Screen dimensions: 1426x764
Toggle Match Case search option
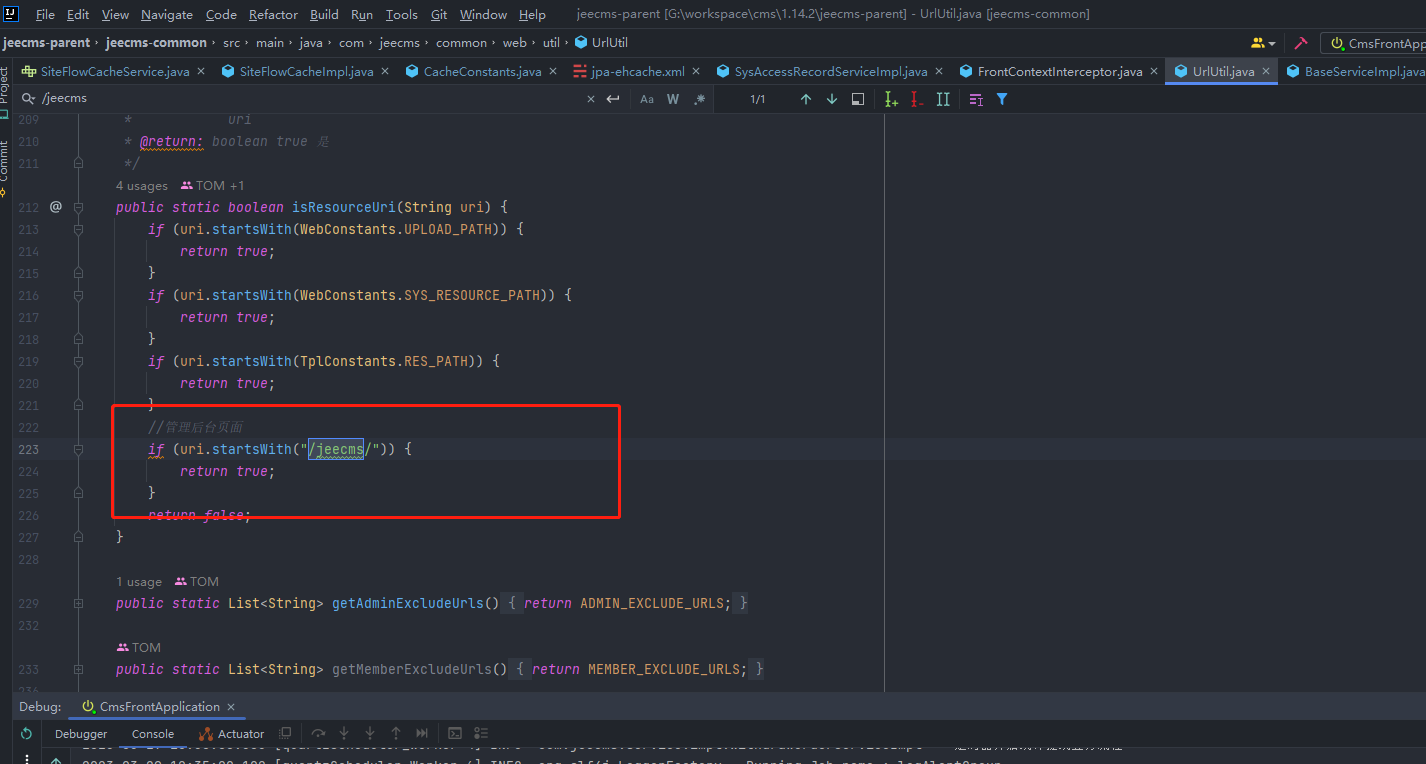pyautogui.click(x=647, y=99)
